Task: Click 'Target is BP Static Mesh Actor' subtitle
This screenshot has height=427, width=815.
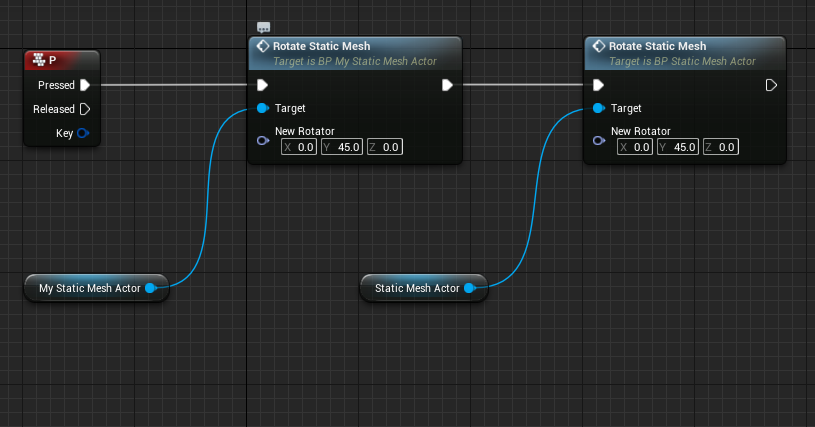Action: [x=682, y=61]
